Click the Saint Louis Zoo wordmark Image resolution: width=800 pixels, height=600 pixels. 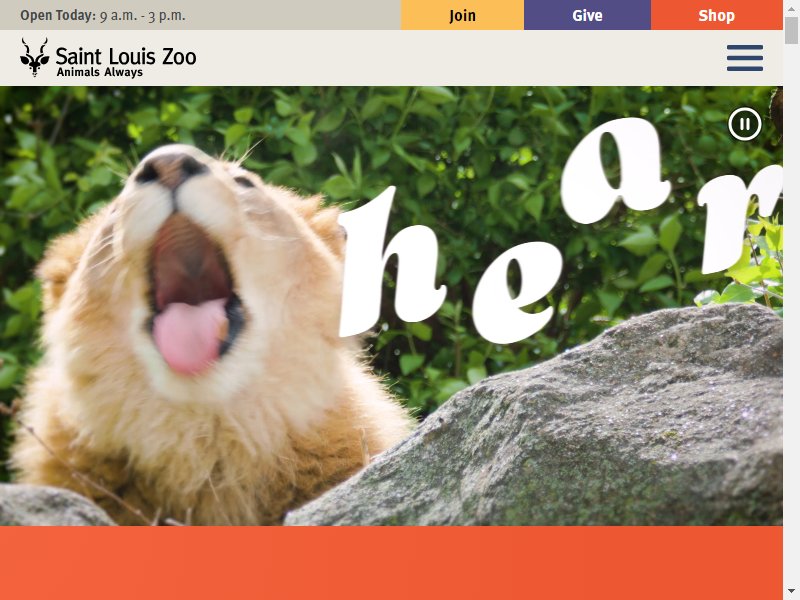[x=126, y=56]
